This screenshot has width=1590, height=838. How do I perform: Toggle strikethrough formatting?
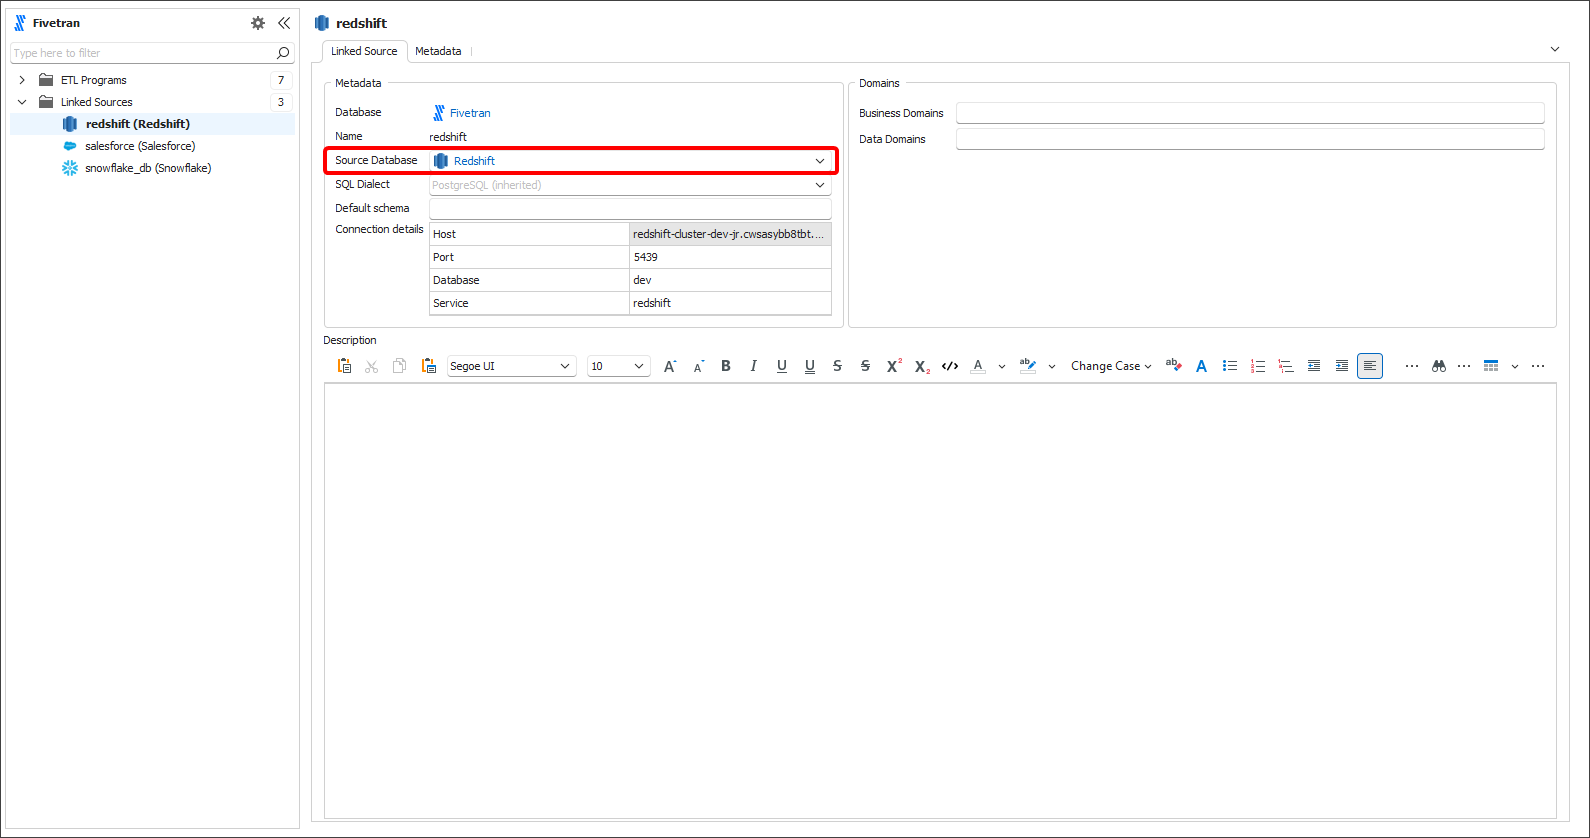pyautogui.click(x=838, y=366)
